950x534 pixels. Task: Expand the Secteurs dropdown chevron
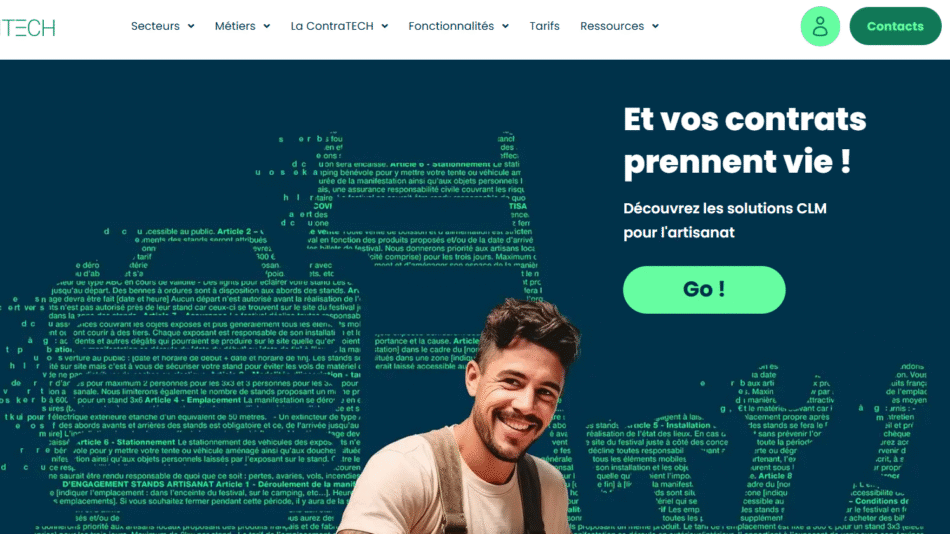click(x=191, y=26)
